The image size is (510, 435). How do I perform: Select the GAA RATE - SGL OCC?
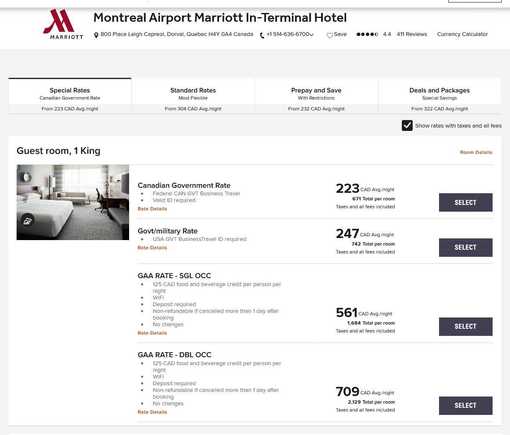pos(465,326)
